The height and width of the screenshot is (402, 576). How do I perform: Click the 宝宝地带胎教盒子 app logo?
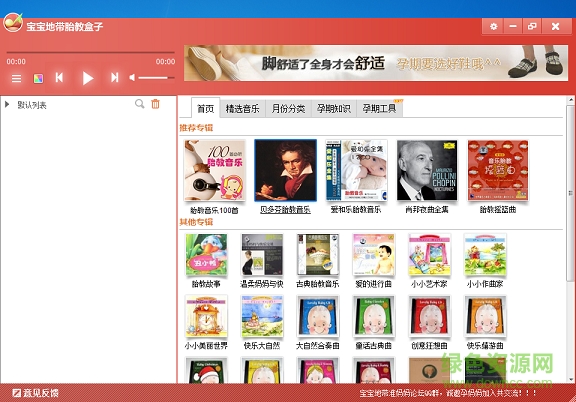click(13, 22)
